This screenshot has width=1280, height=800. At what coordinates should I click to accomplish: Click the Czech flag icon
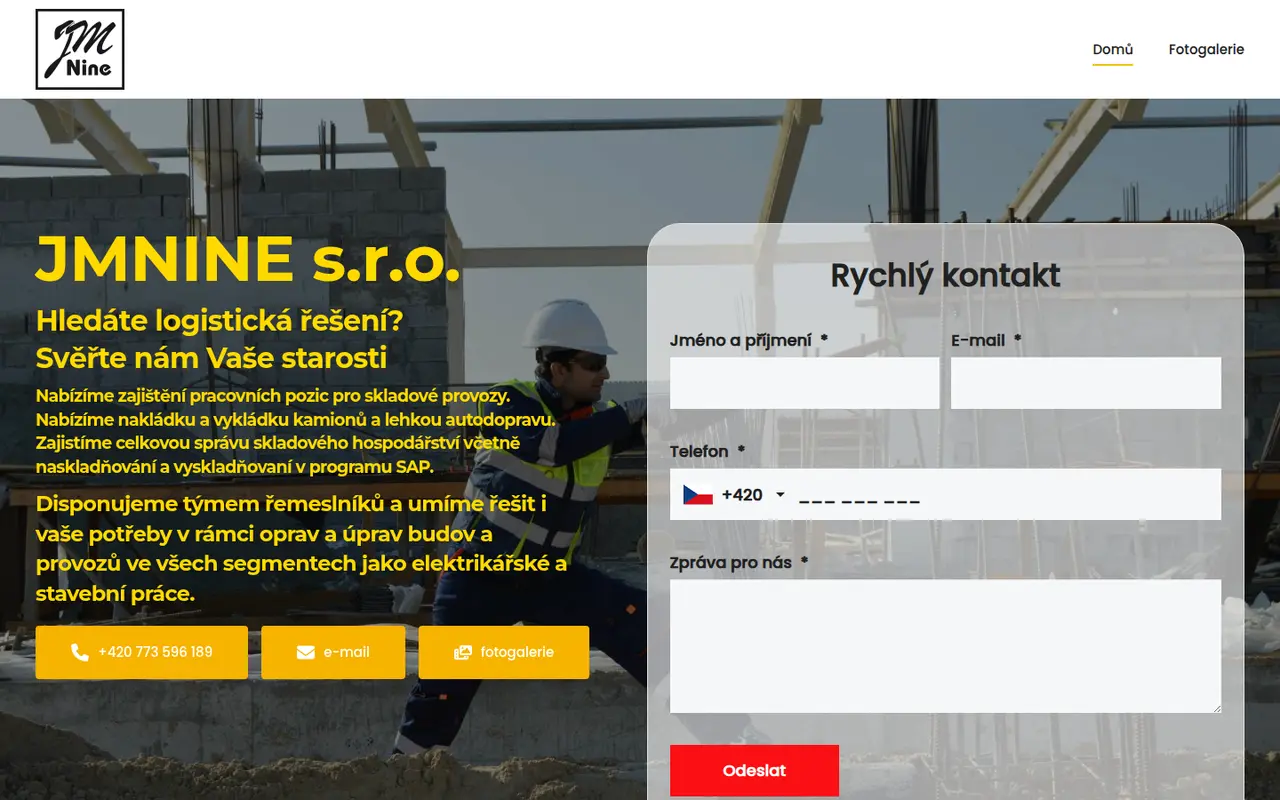[698, 495]
